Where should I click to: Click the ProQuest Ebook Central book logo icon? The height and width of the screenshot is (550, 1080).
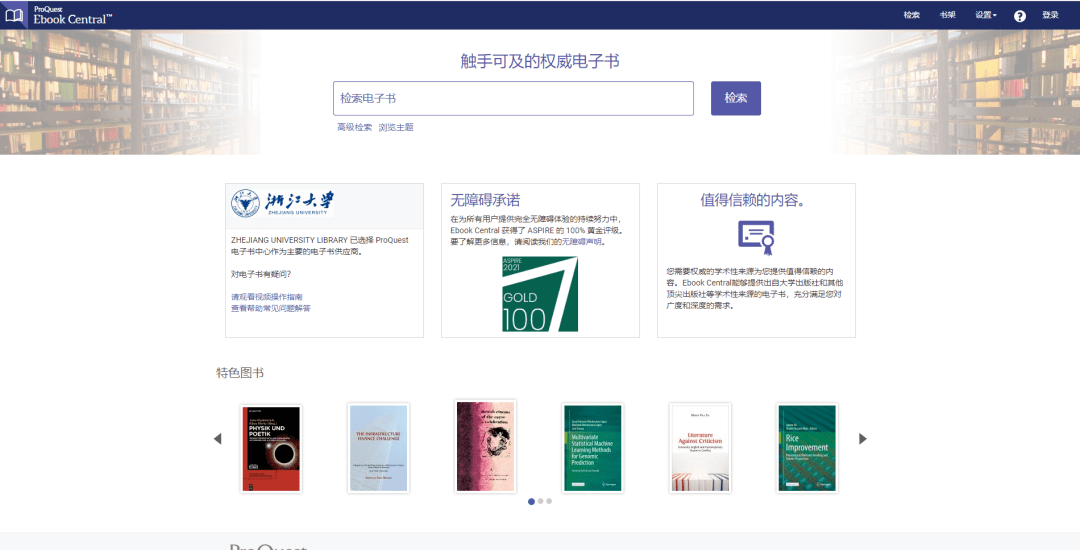click(x=14, y=14)
